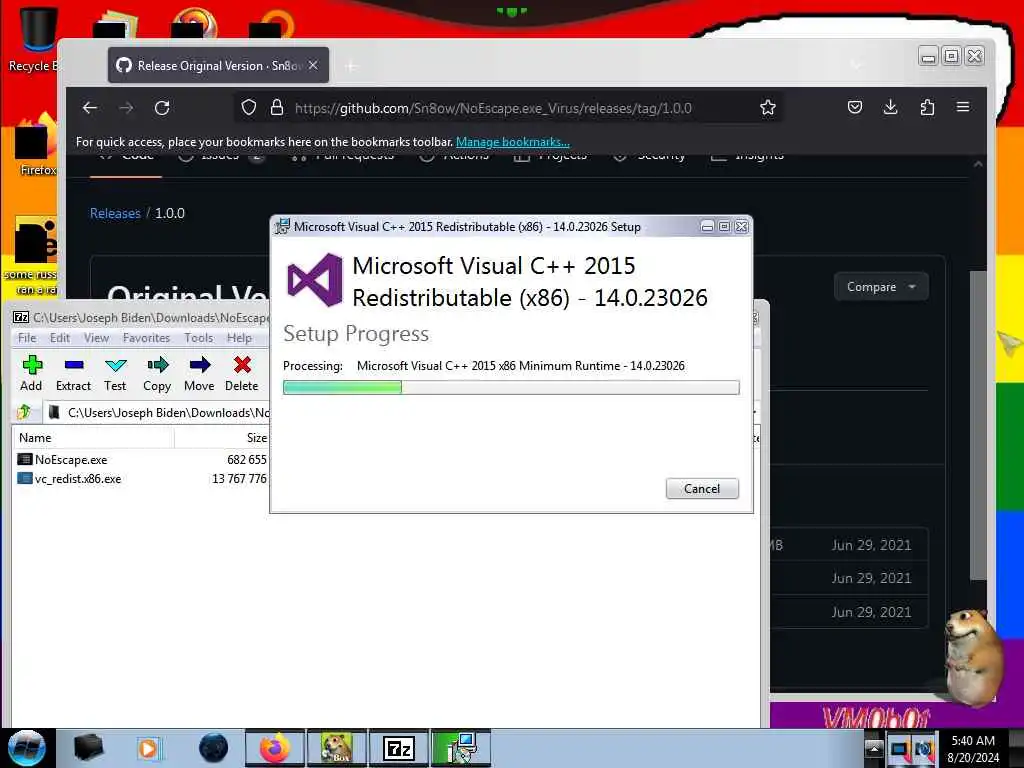This screenshot has width=1024, height=768.
Task: Open Firefox hamburger application menu
Action: coord(963,107)
